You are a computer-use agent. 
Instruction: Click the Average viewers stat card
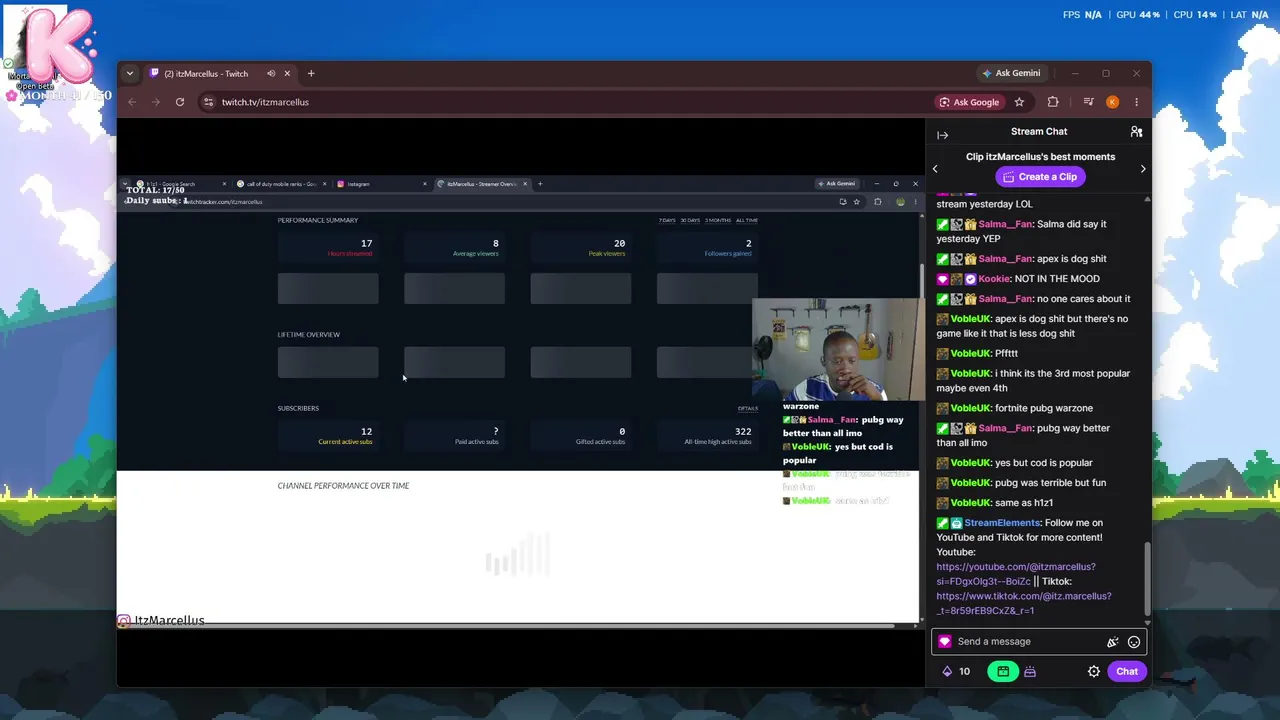click(x=454, y=248)
